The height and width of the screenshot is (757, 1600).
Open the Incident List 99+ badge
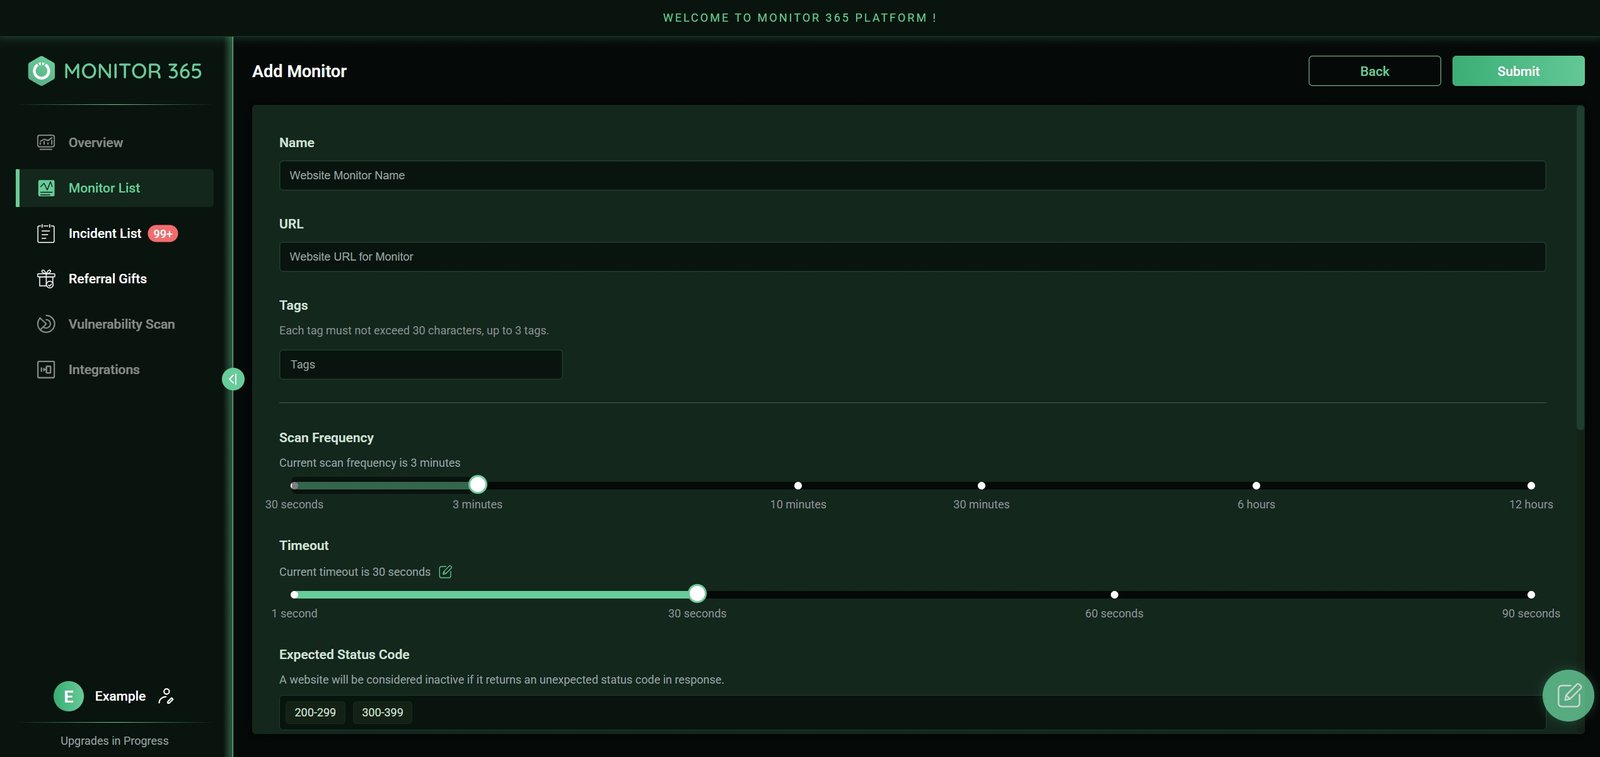click(163, 234)
